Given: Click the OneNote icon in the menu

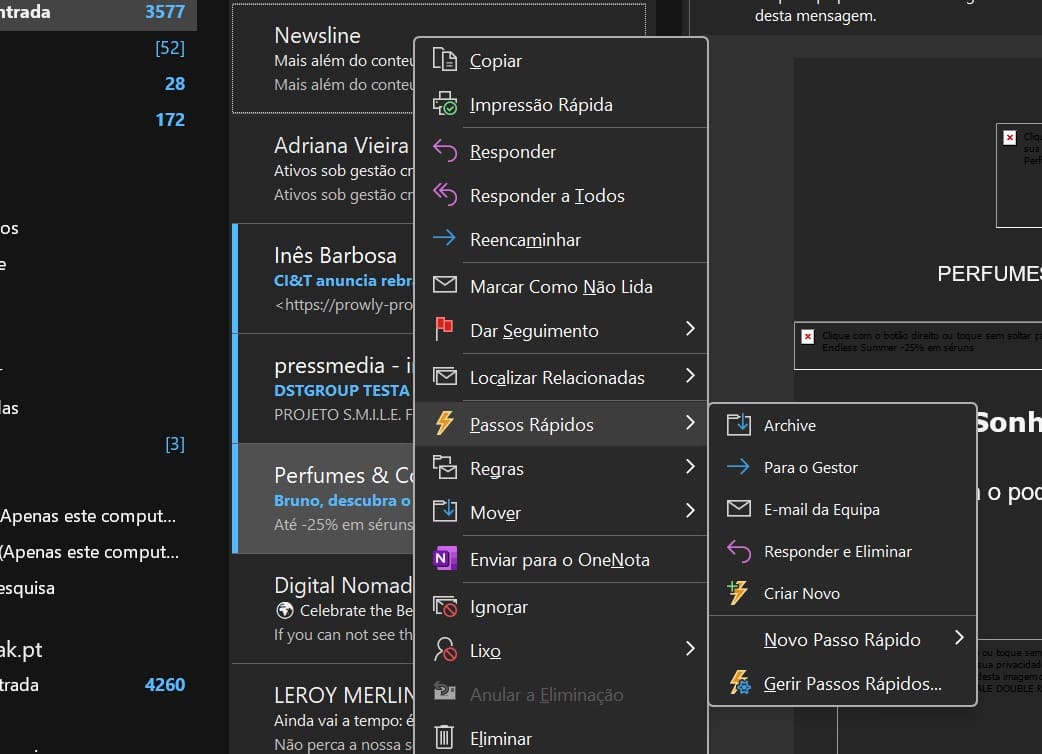Looking at the screenshot, I should pyautogui.click(x=444, y=559).
